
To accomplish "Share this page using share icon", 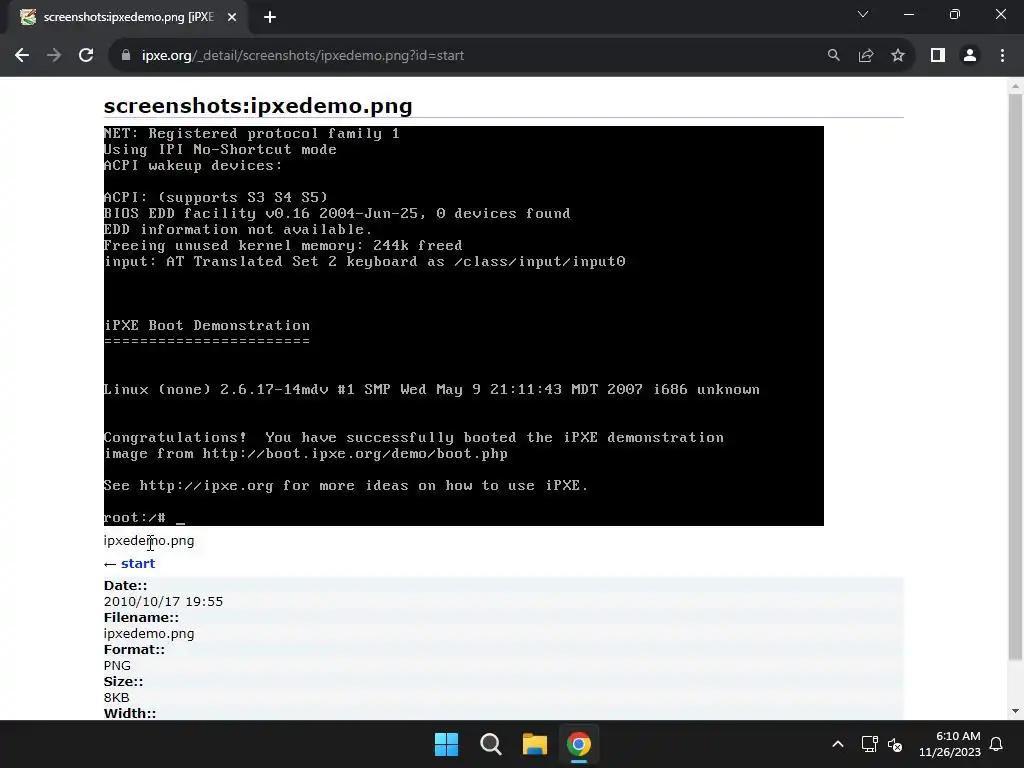I will [866, 56].
